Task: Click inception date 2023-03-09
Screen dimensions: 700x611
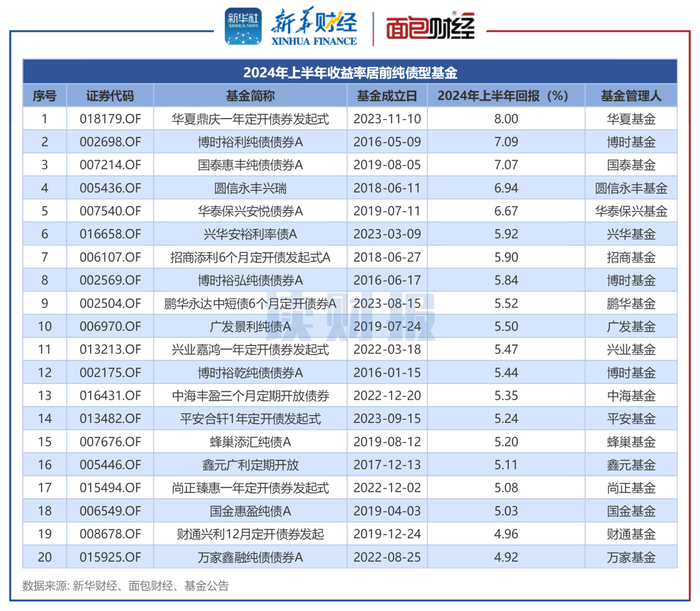Action: (387, 234)
